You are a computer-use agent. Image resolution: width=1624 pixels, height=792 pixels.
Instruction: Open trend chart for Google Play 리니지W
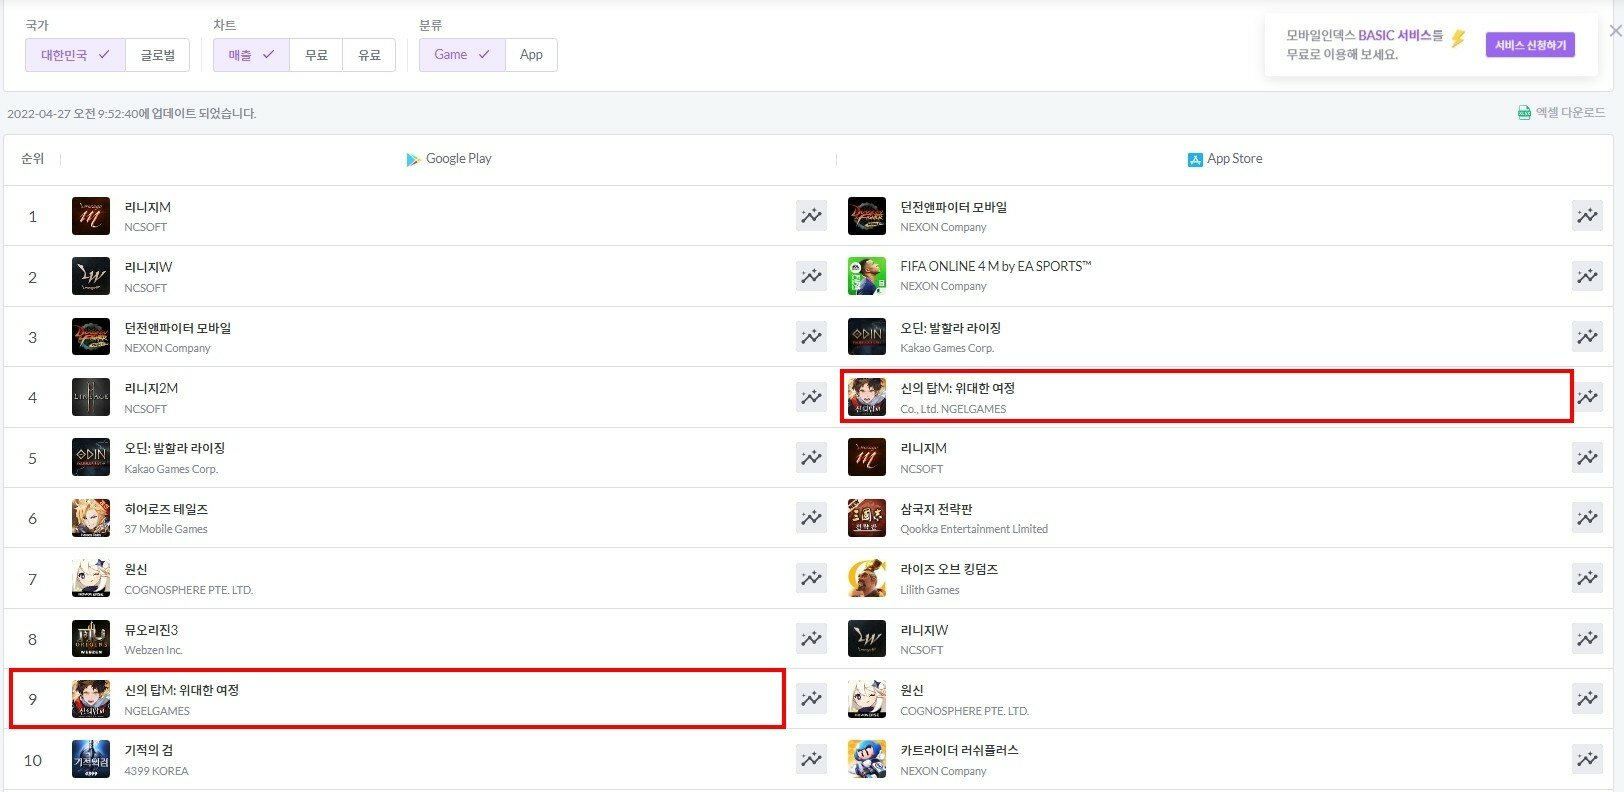coord(811,276)
